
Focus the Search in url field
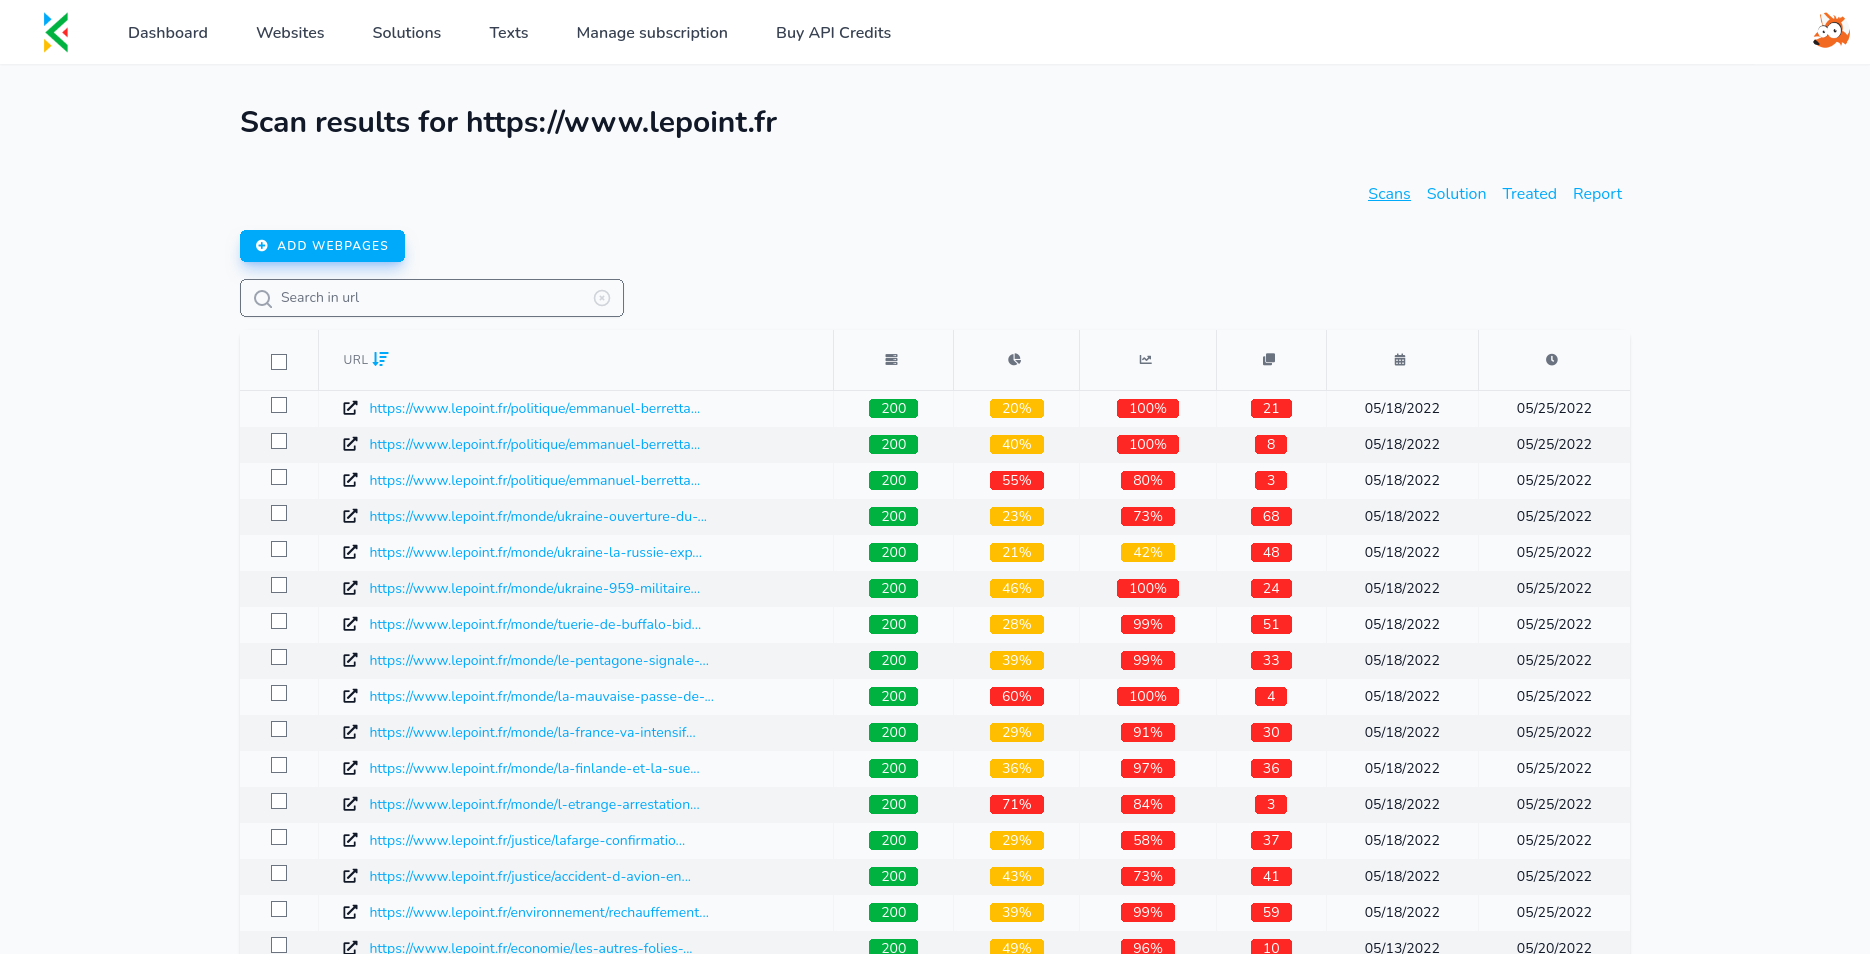point(432,298)
